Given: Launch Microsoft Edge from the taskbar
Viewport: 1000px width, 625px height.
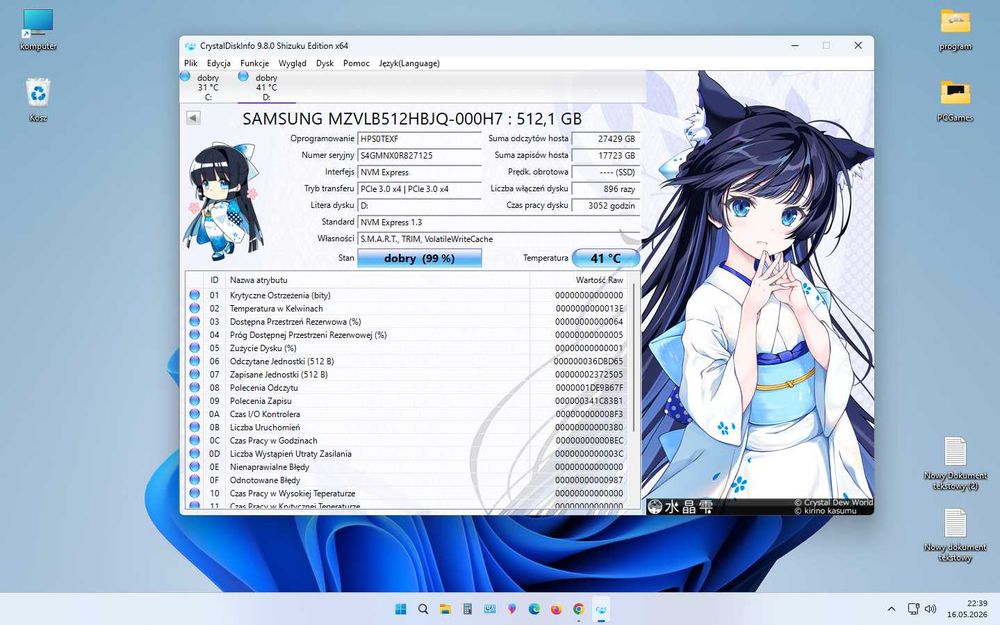Looking at the screenshot, I should click(x=534, y=609).
